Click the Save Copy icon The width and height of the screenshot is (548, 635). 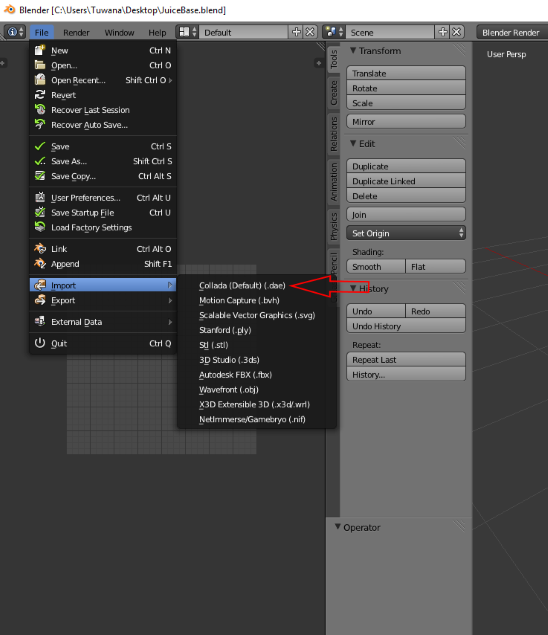[x=40, y=176]
